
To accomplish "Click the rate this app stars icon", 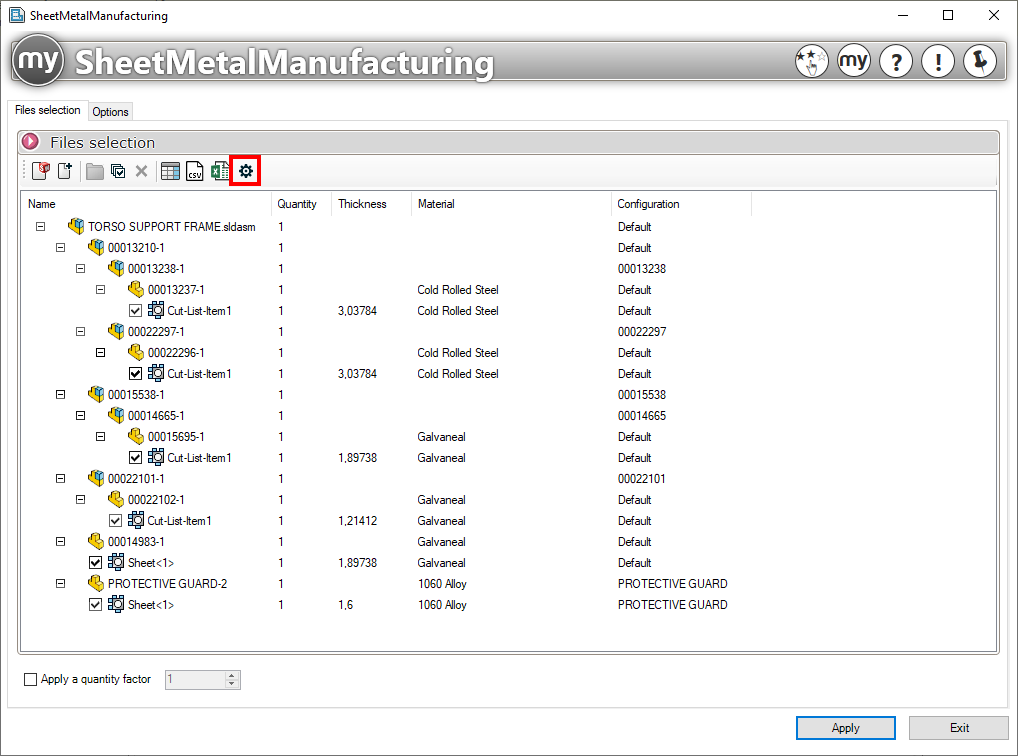I will click(811, 61).
